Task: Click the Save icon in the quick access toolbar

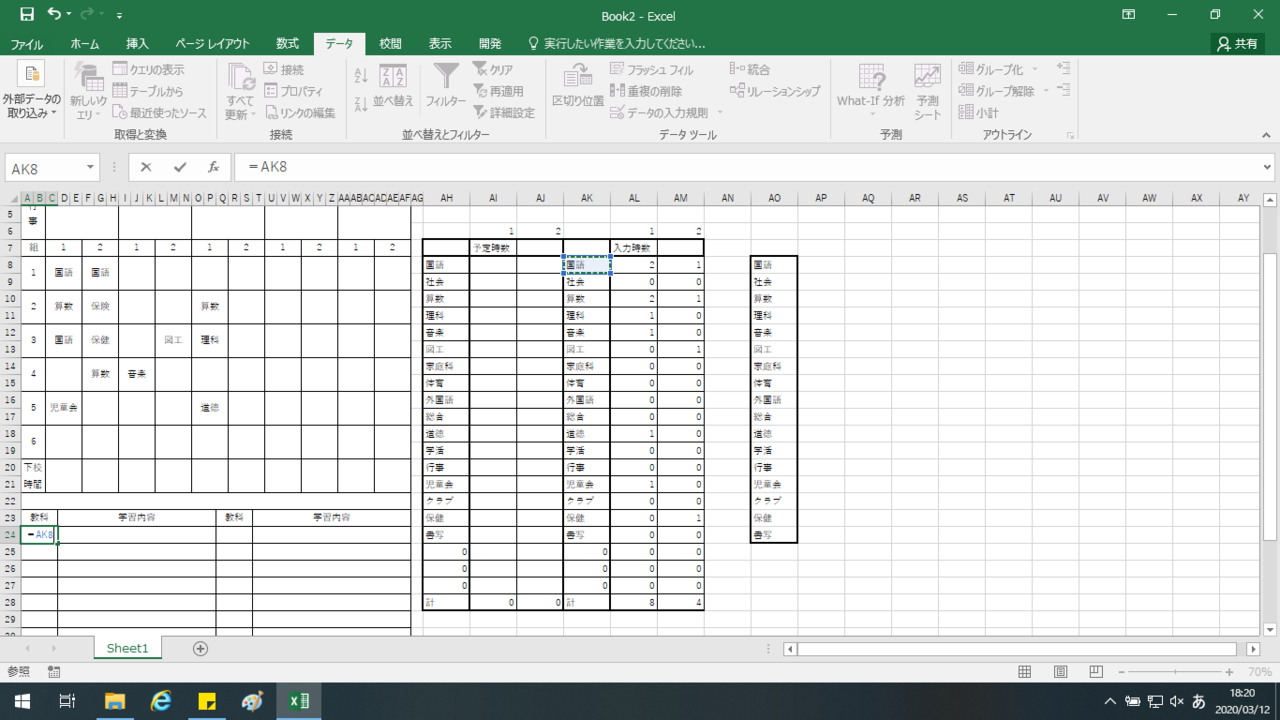Action: click(x=27, y=15)
